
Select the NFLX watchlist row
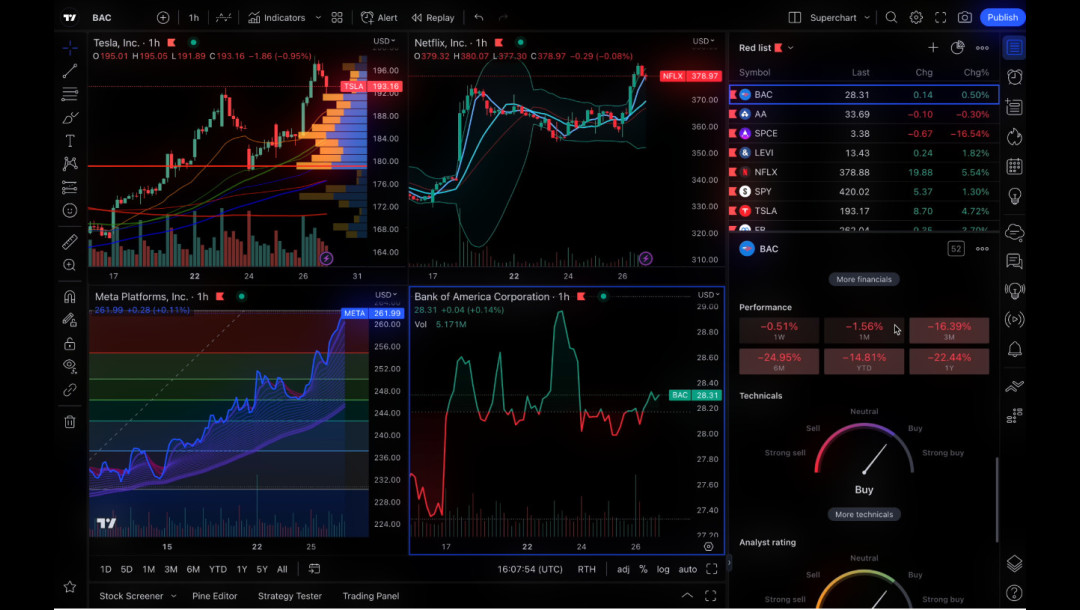[864, 172]
